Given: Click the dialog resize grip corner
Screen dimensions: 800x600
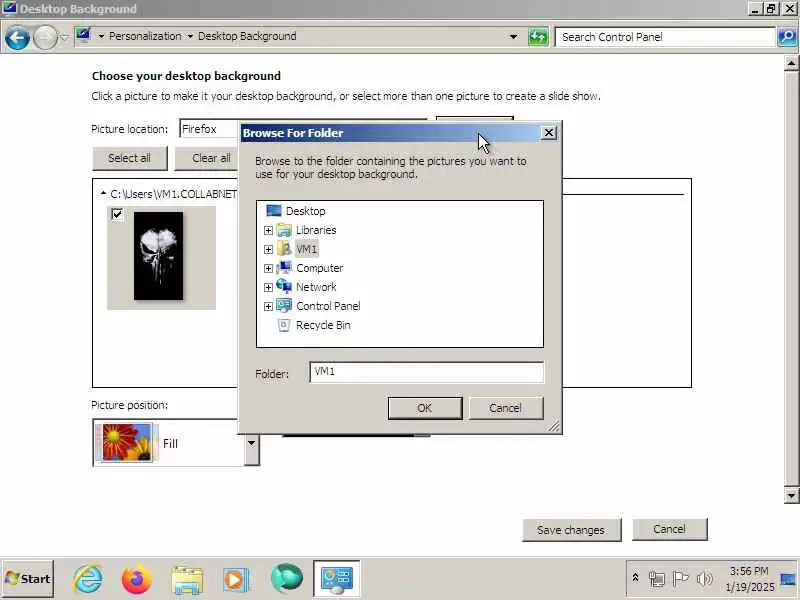Looking at the screenshot, I should click(x=554, y=426).
